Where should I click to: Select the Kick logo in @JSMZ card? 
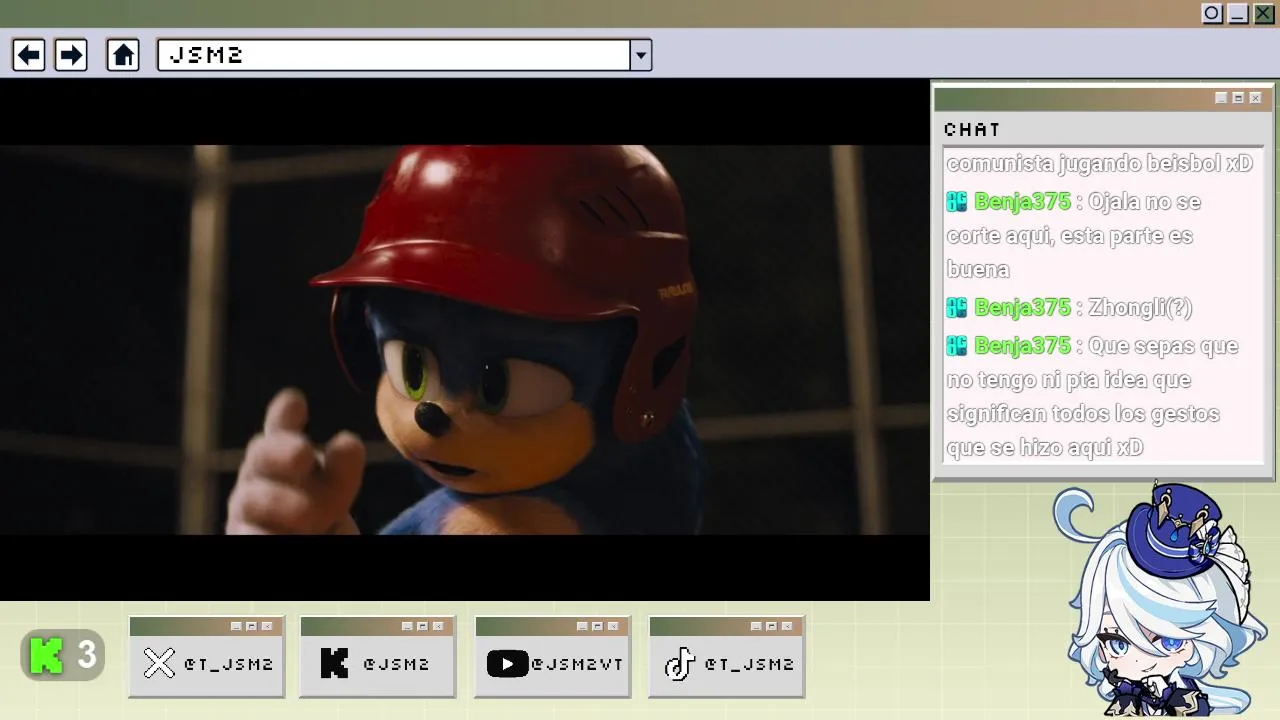(334, 663)
